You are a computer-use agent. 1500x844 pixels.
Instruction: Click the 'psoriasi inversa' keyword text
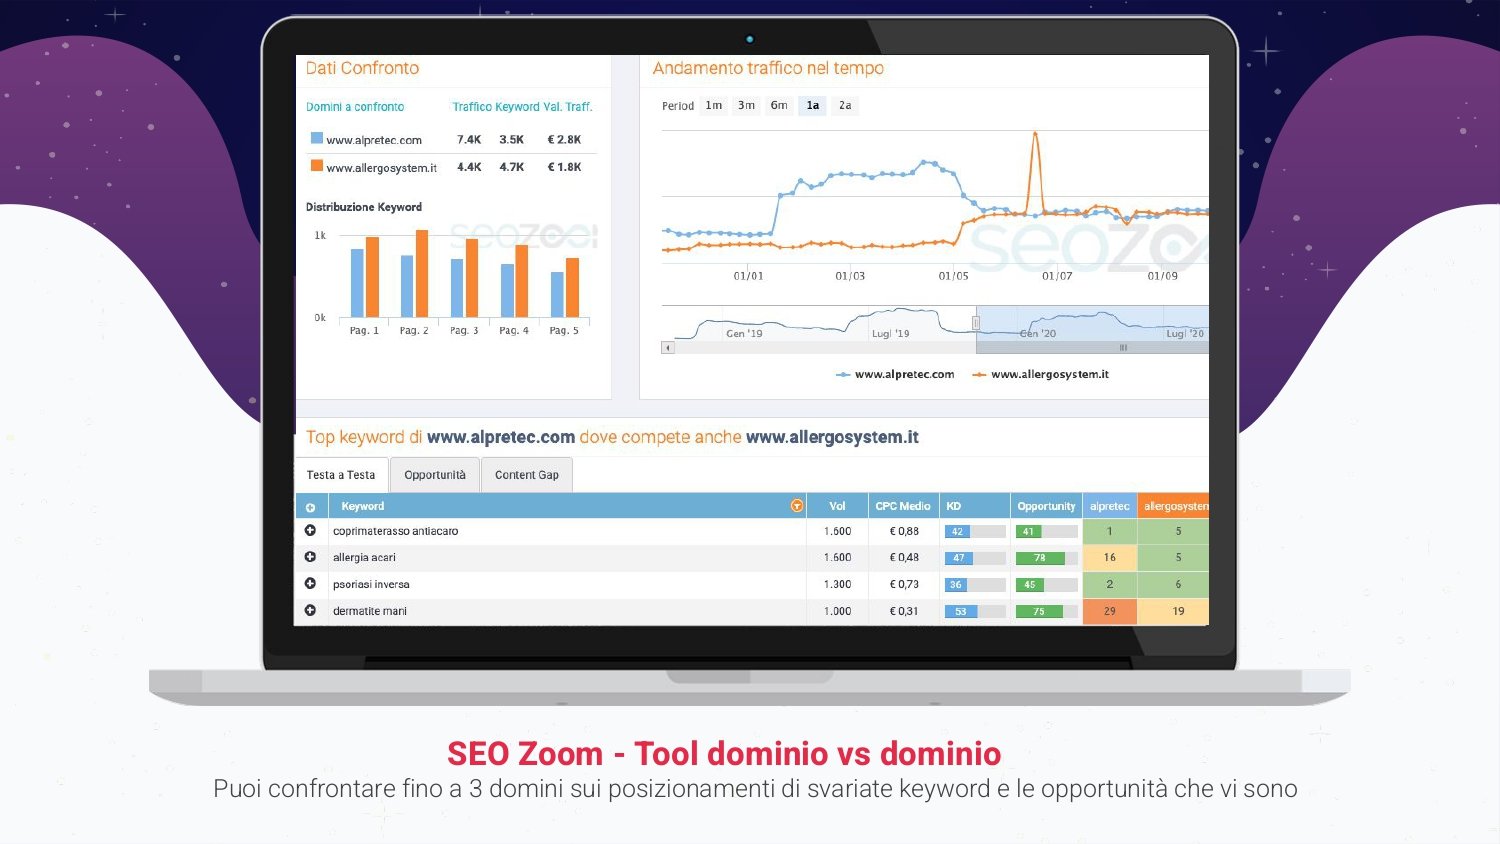(371, 584)
